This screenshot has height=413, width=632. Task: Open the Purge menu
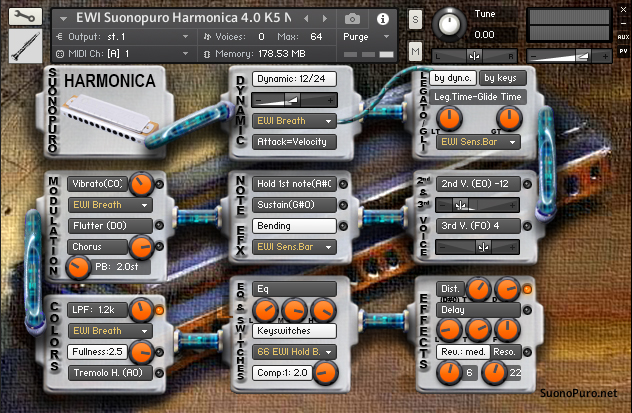(366, 37)
